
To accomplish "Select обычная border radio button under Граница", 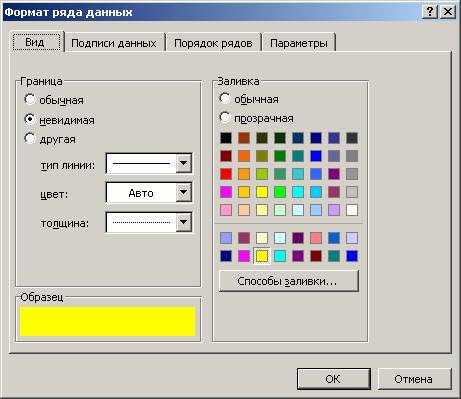I will point(30,99).
